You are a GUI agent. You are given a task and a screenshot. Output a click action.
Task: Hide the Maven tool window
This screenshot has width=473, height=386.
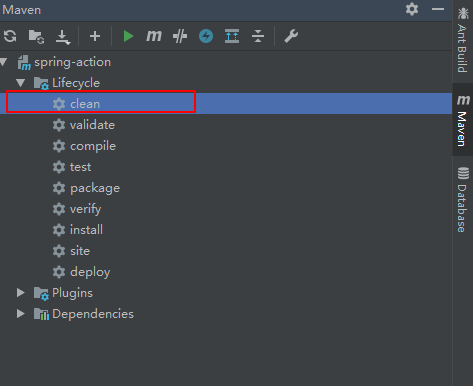438,9
